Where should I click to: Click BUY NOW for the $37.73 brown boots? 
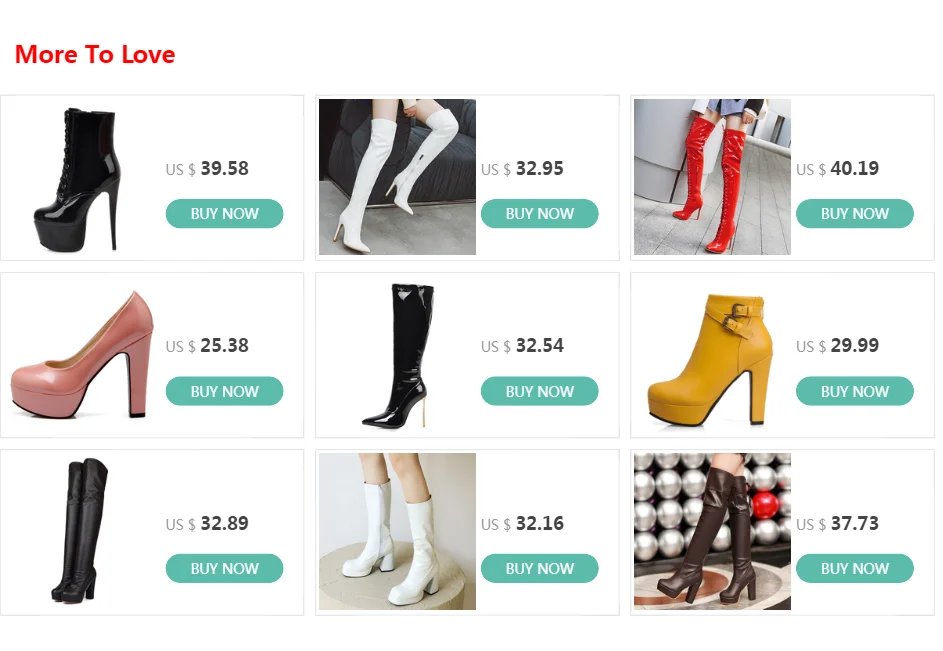tap(855, 569)
